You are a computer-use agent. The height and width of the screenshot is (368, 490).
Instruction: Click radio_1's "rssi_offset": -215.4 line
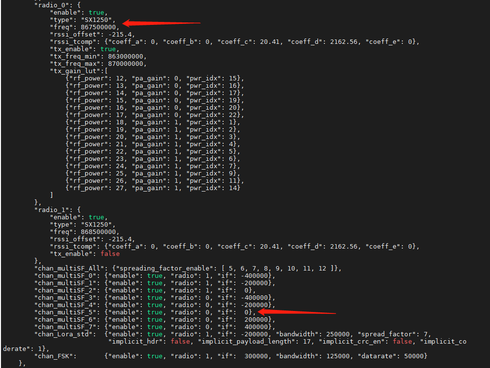92,239
